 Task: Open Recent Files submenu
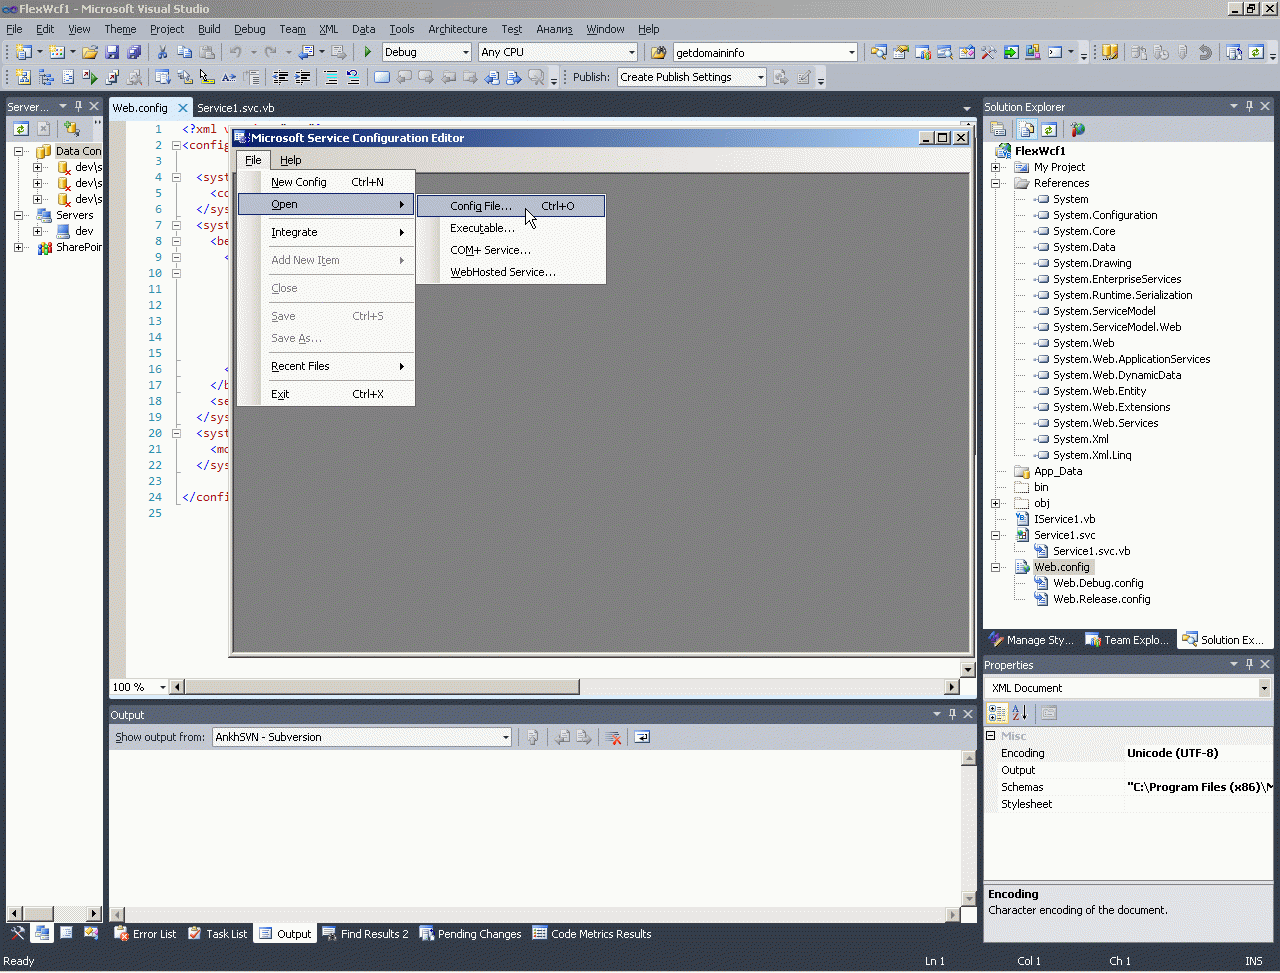point(326,366)
